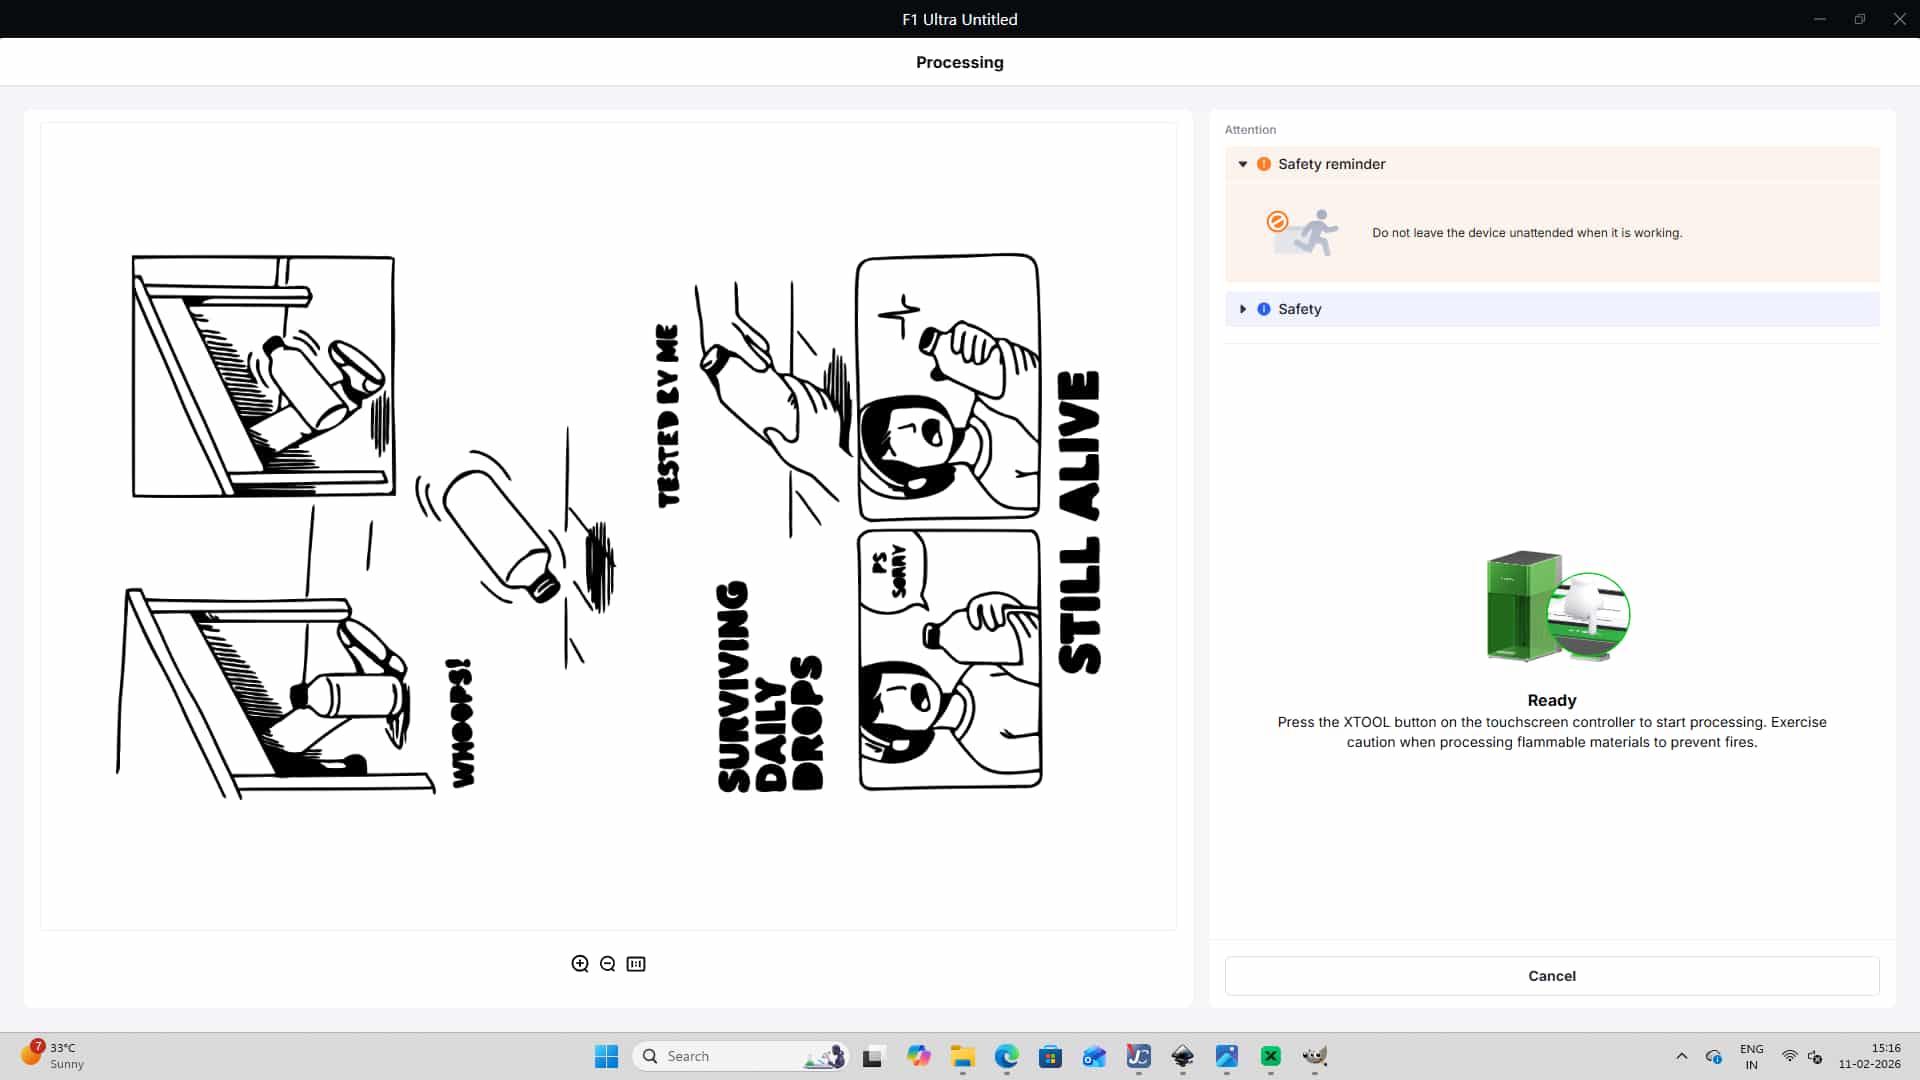Image resolution: width=1920 pixels, height=1080 pixels.
Task: Click the fit-to-screen preview icon
Action: point(636,964)
